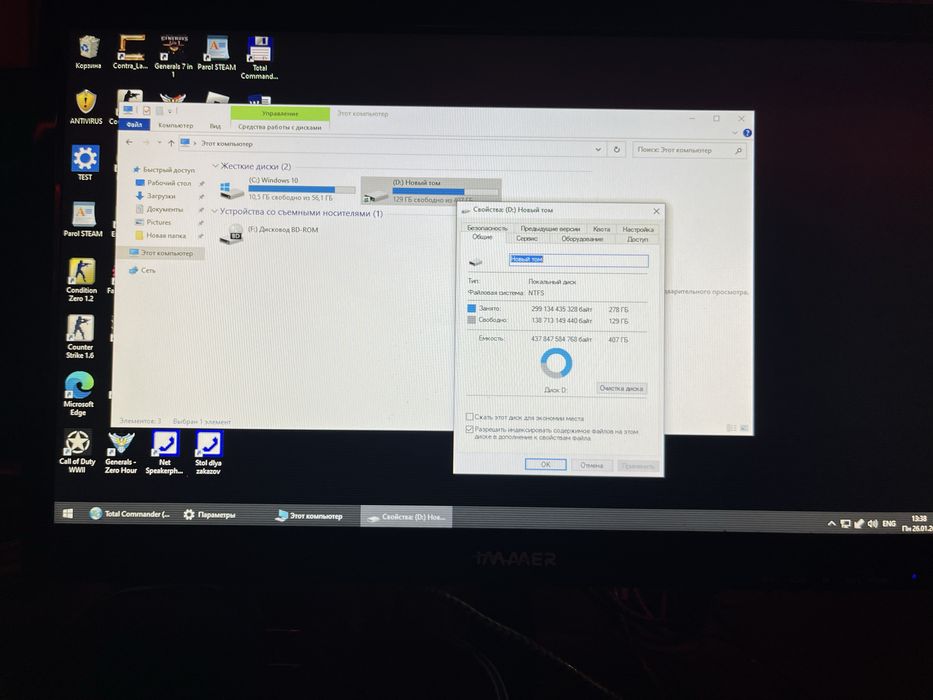Click the Очистка диска button
The height and width of the screenshot is (700, 933).
point(621,388)
